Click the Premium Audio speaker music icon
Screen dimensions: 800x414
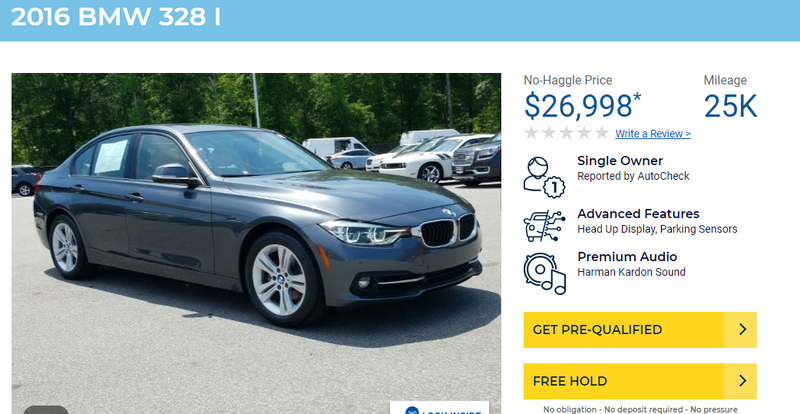544,274
